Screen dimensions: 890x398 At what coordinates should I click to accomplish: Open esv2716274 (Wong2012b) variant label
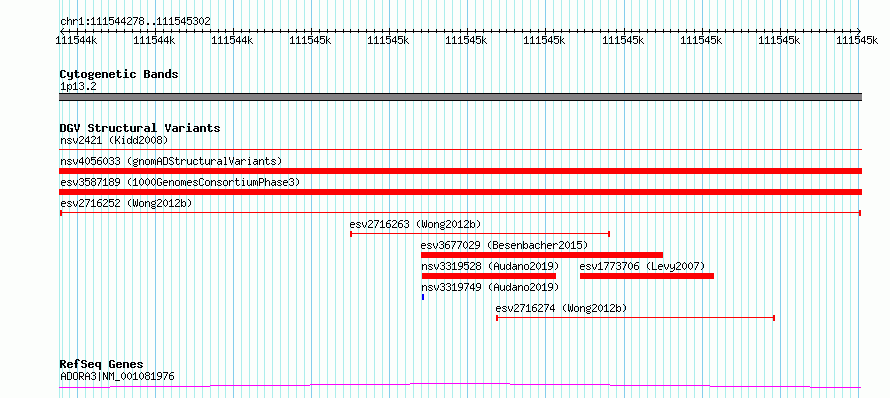(x=561, y=308)
